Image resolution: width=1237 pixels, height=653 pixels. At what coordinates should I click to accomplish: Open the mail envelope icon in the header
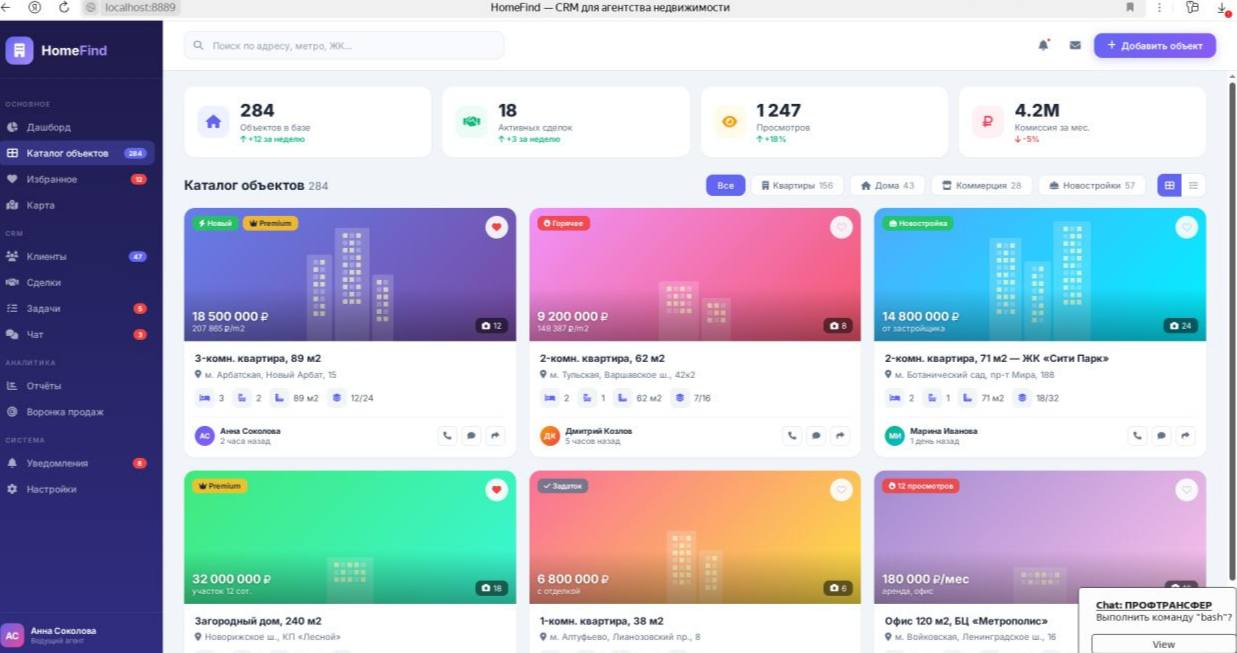1075,46
